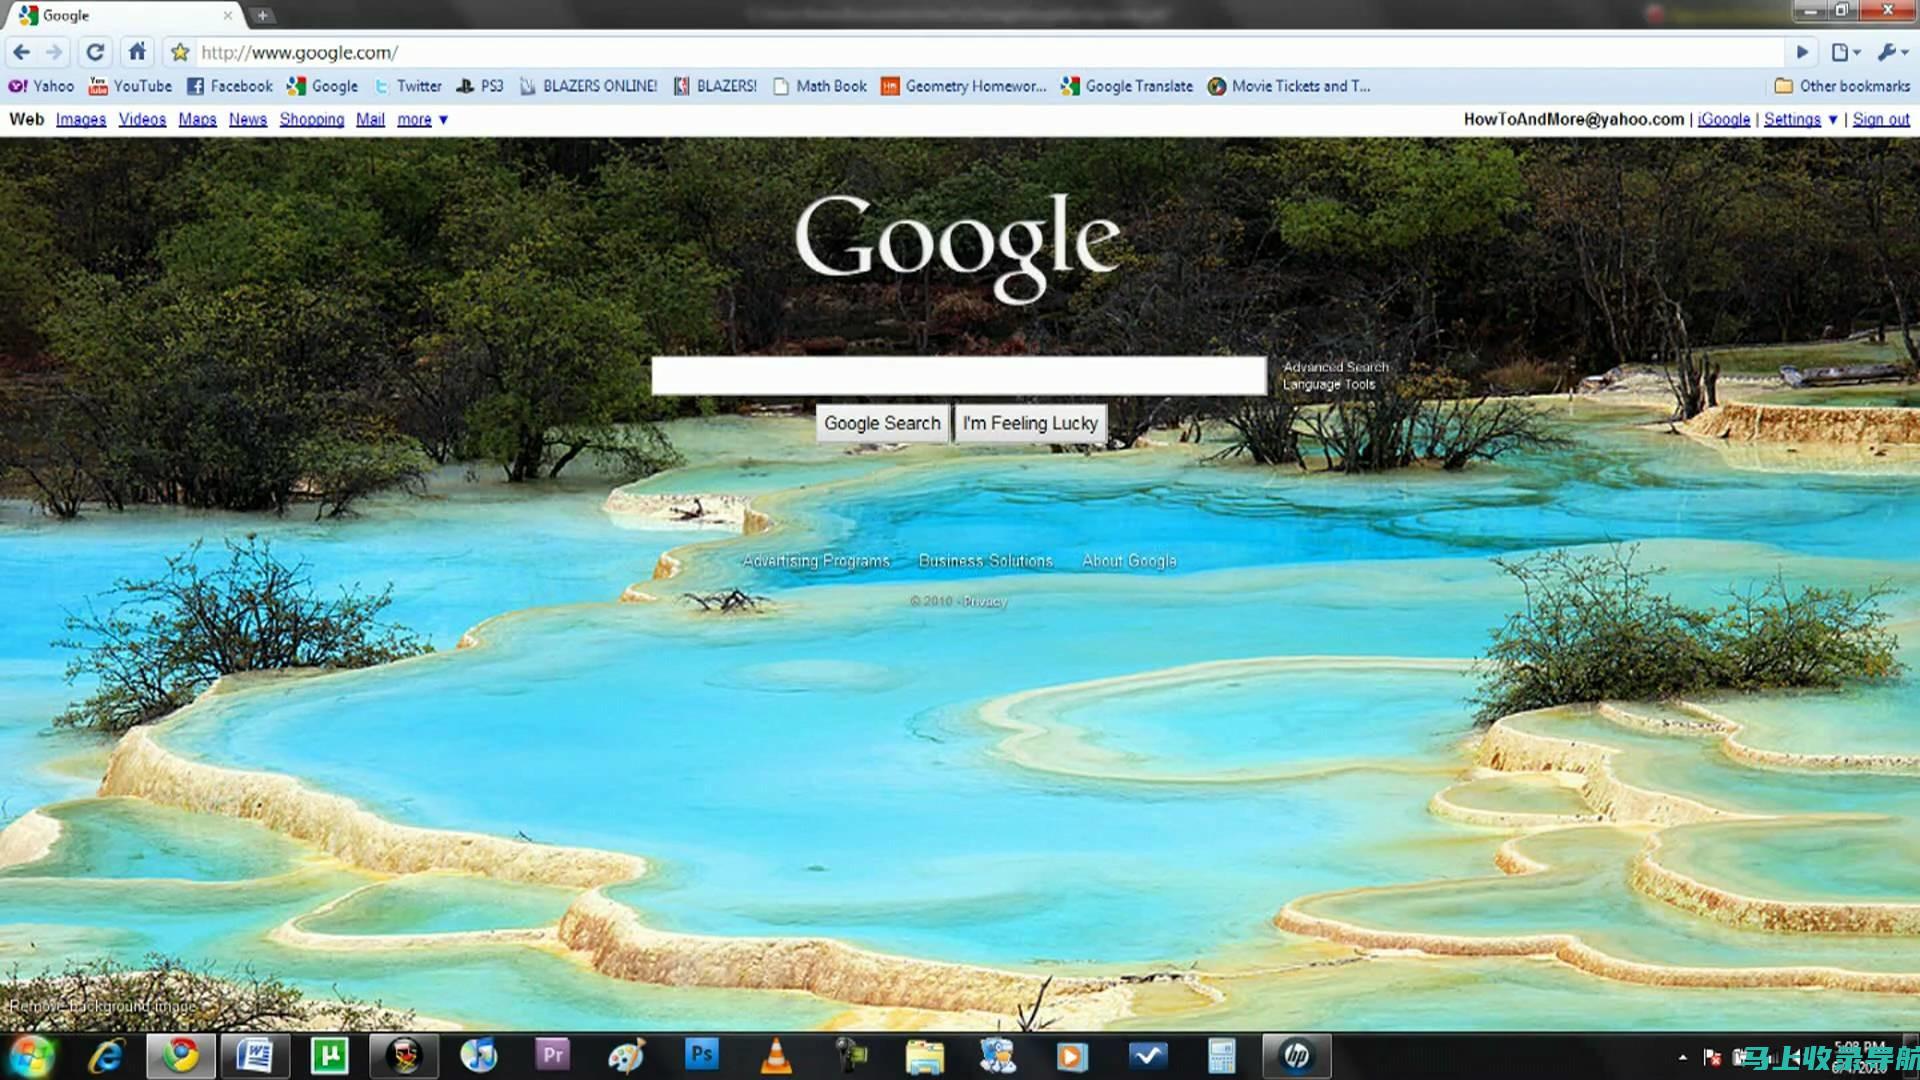Click the search input field
Viewport: 1920px width, 1080px height.
[x=961, y=377]
